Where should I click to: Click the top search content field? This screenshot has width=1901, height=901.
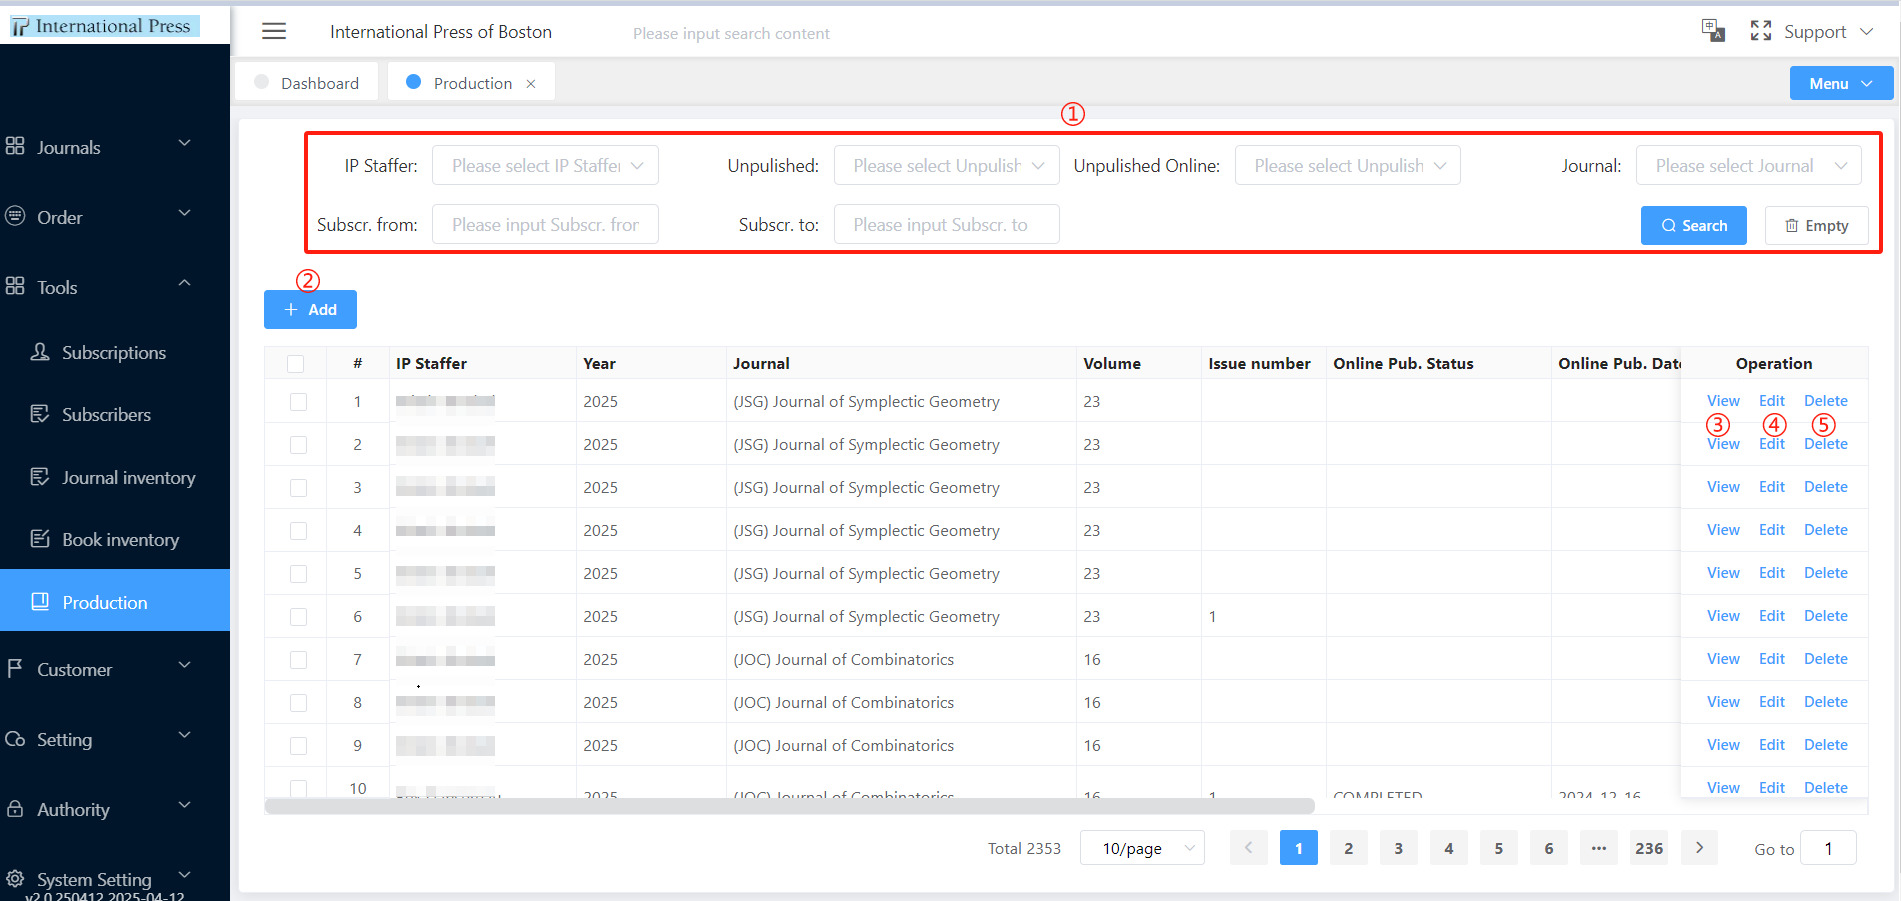pyautogui.click(x=731, y=33)
